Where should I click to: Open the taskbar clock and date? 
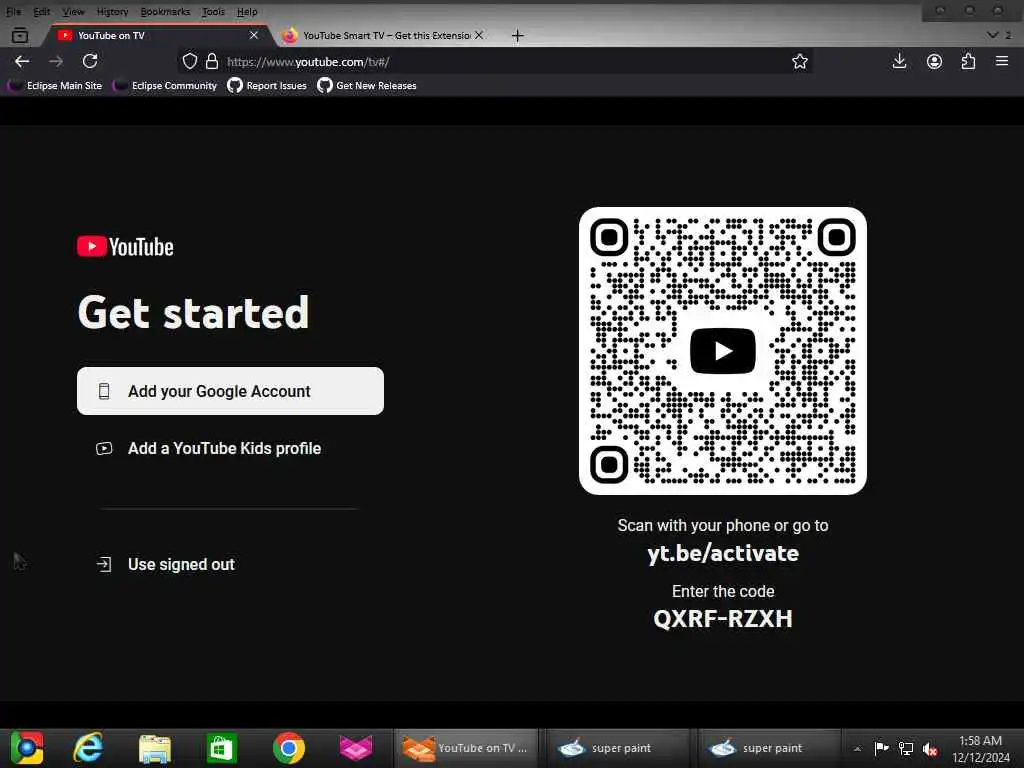pyautogui.click(x=980, y=749)
